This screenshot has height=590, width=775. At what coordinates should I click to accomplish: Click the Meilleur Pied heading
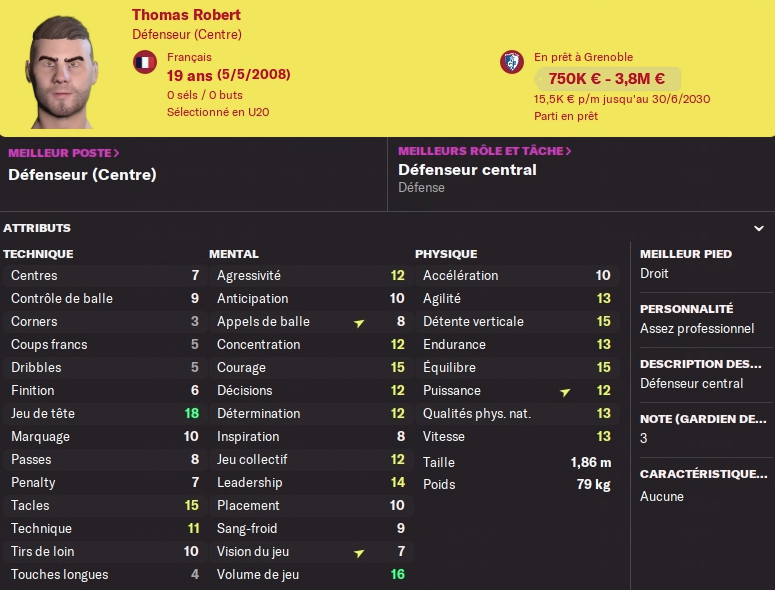686,254
